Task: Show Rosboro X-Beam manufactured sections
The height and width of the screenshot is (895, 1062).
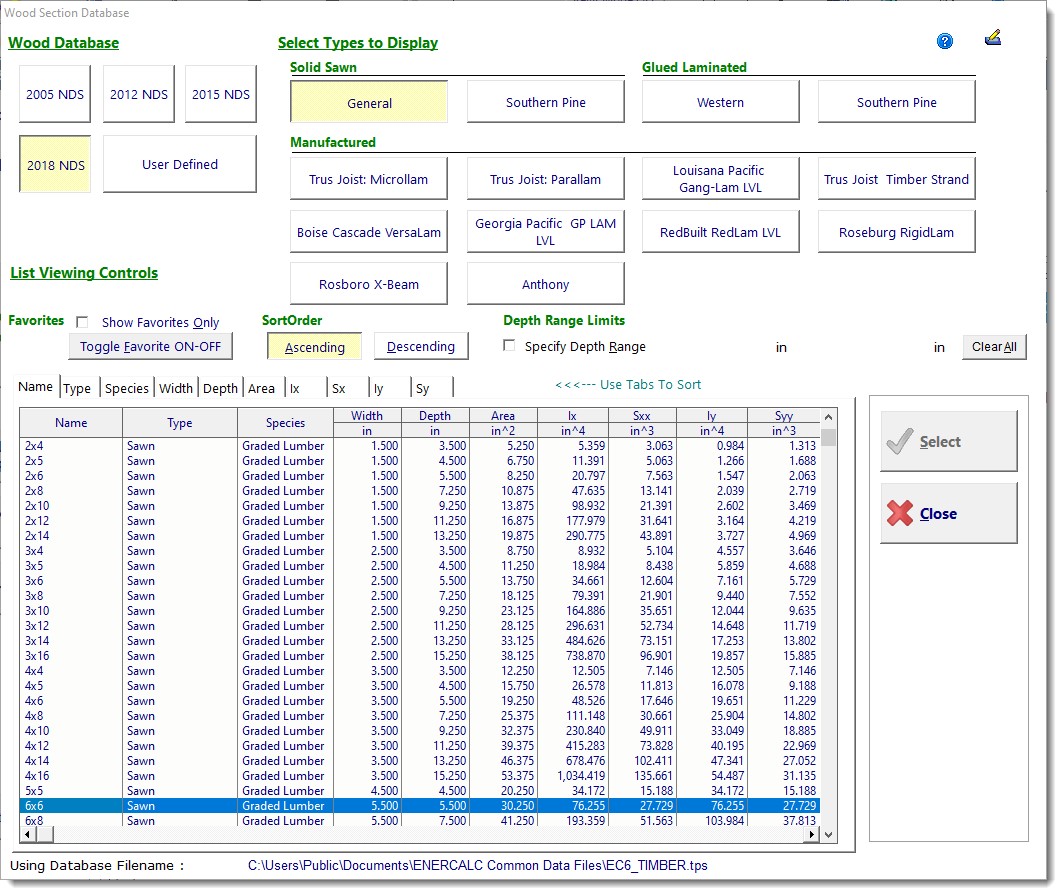Action: (368, 283)
